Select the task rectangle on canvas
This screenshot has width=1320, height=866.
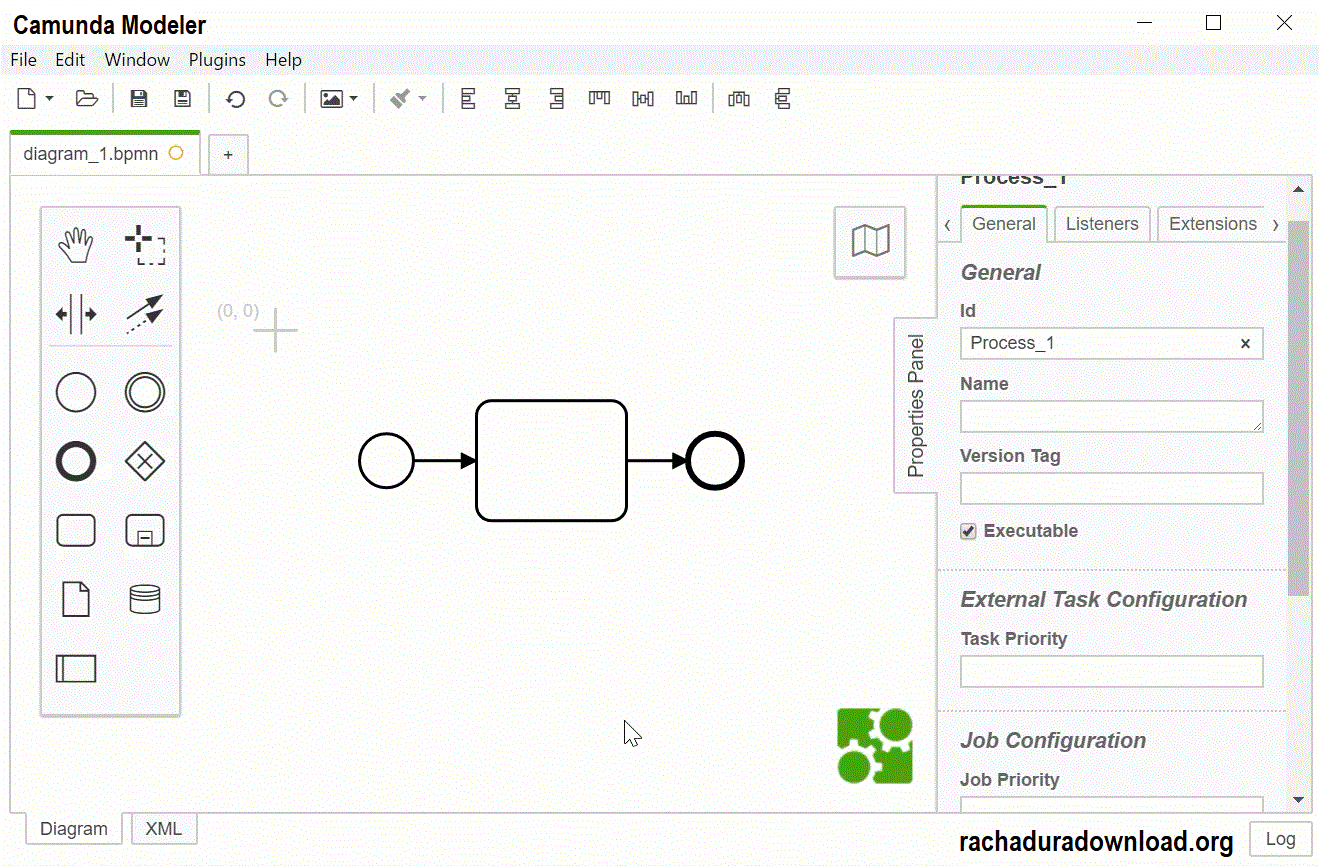point(551,460)
